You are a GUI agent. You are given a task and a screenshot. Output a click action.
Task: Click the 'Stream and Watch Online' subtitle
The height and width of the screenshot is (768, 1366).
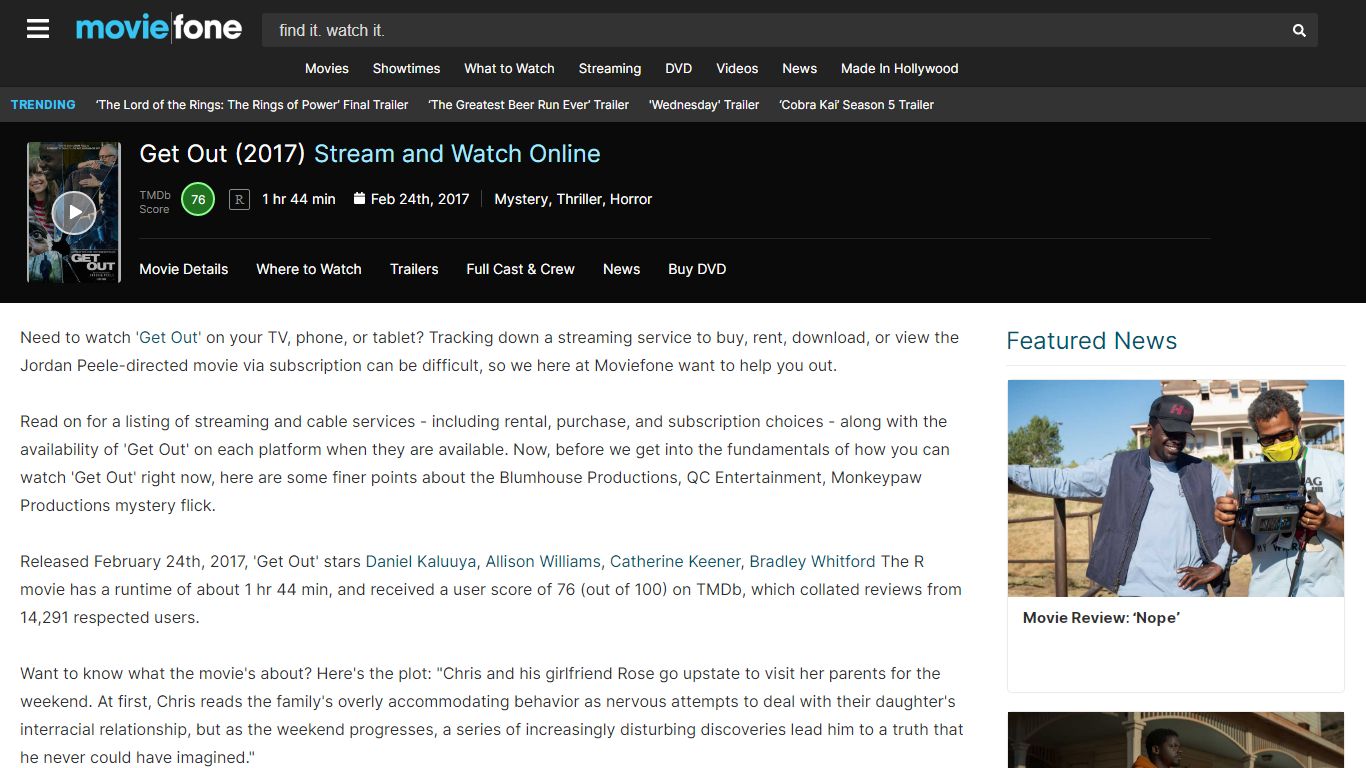457,154
